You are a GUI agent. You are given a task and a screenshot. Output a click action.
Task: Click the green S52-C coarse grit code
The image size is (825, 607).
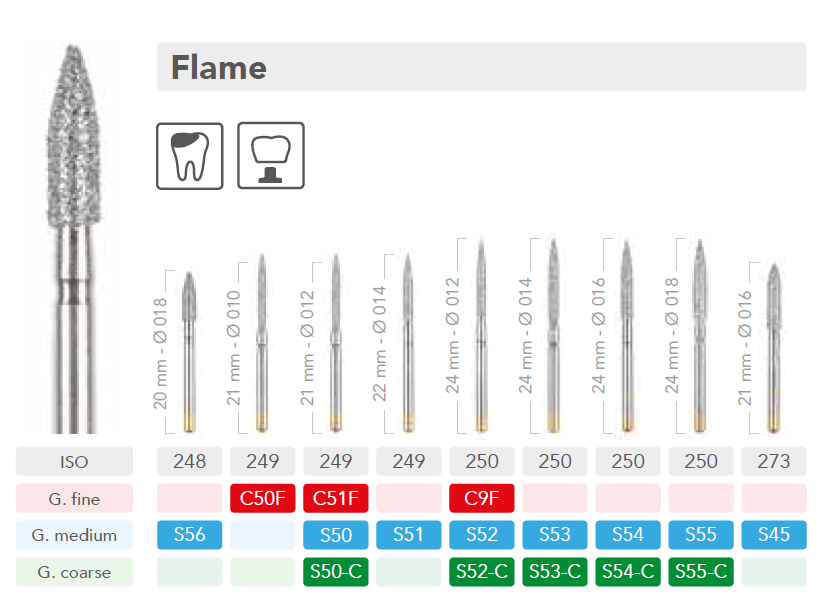tap(482, 572)
